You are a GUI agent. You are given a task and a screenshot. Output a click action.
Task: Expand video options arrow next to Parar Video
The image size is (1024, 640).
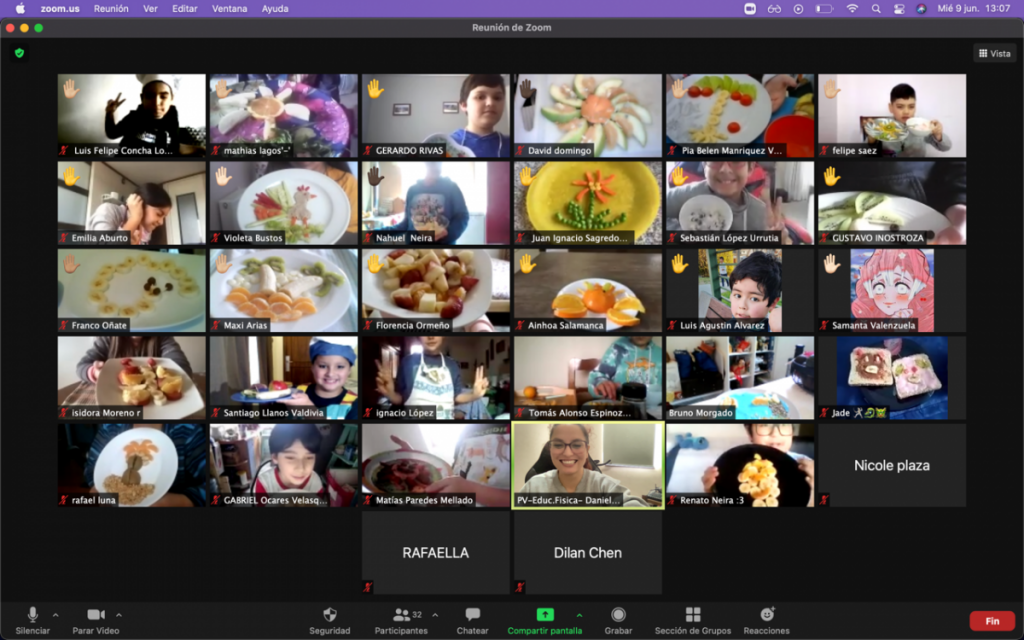[x=119, y=614]
